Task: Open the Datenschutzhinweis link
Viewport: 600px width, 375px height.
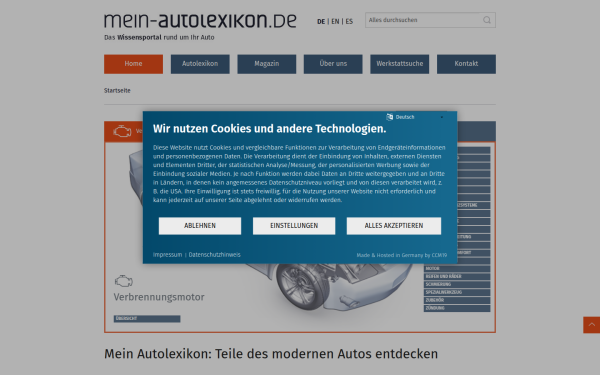Action: tap(214, 254)
